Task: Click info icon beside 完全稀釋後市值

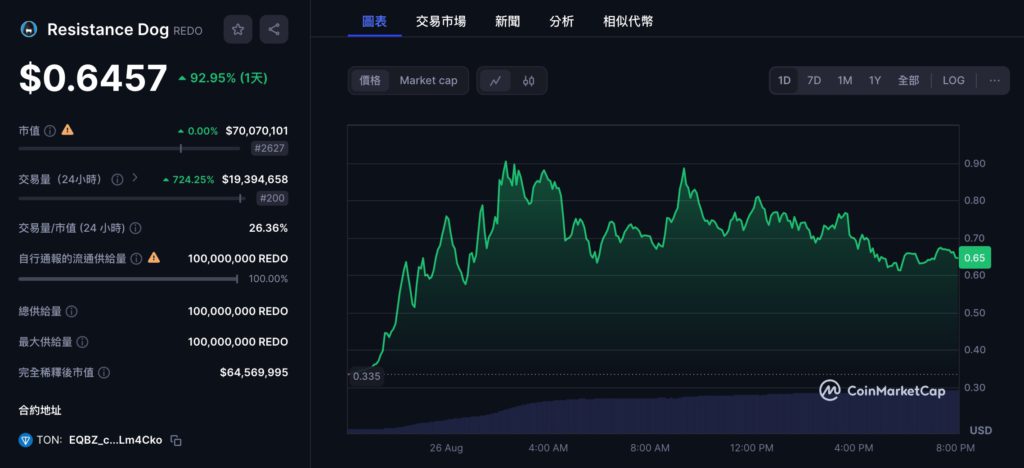Action: (x=104, y=373)
